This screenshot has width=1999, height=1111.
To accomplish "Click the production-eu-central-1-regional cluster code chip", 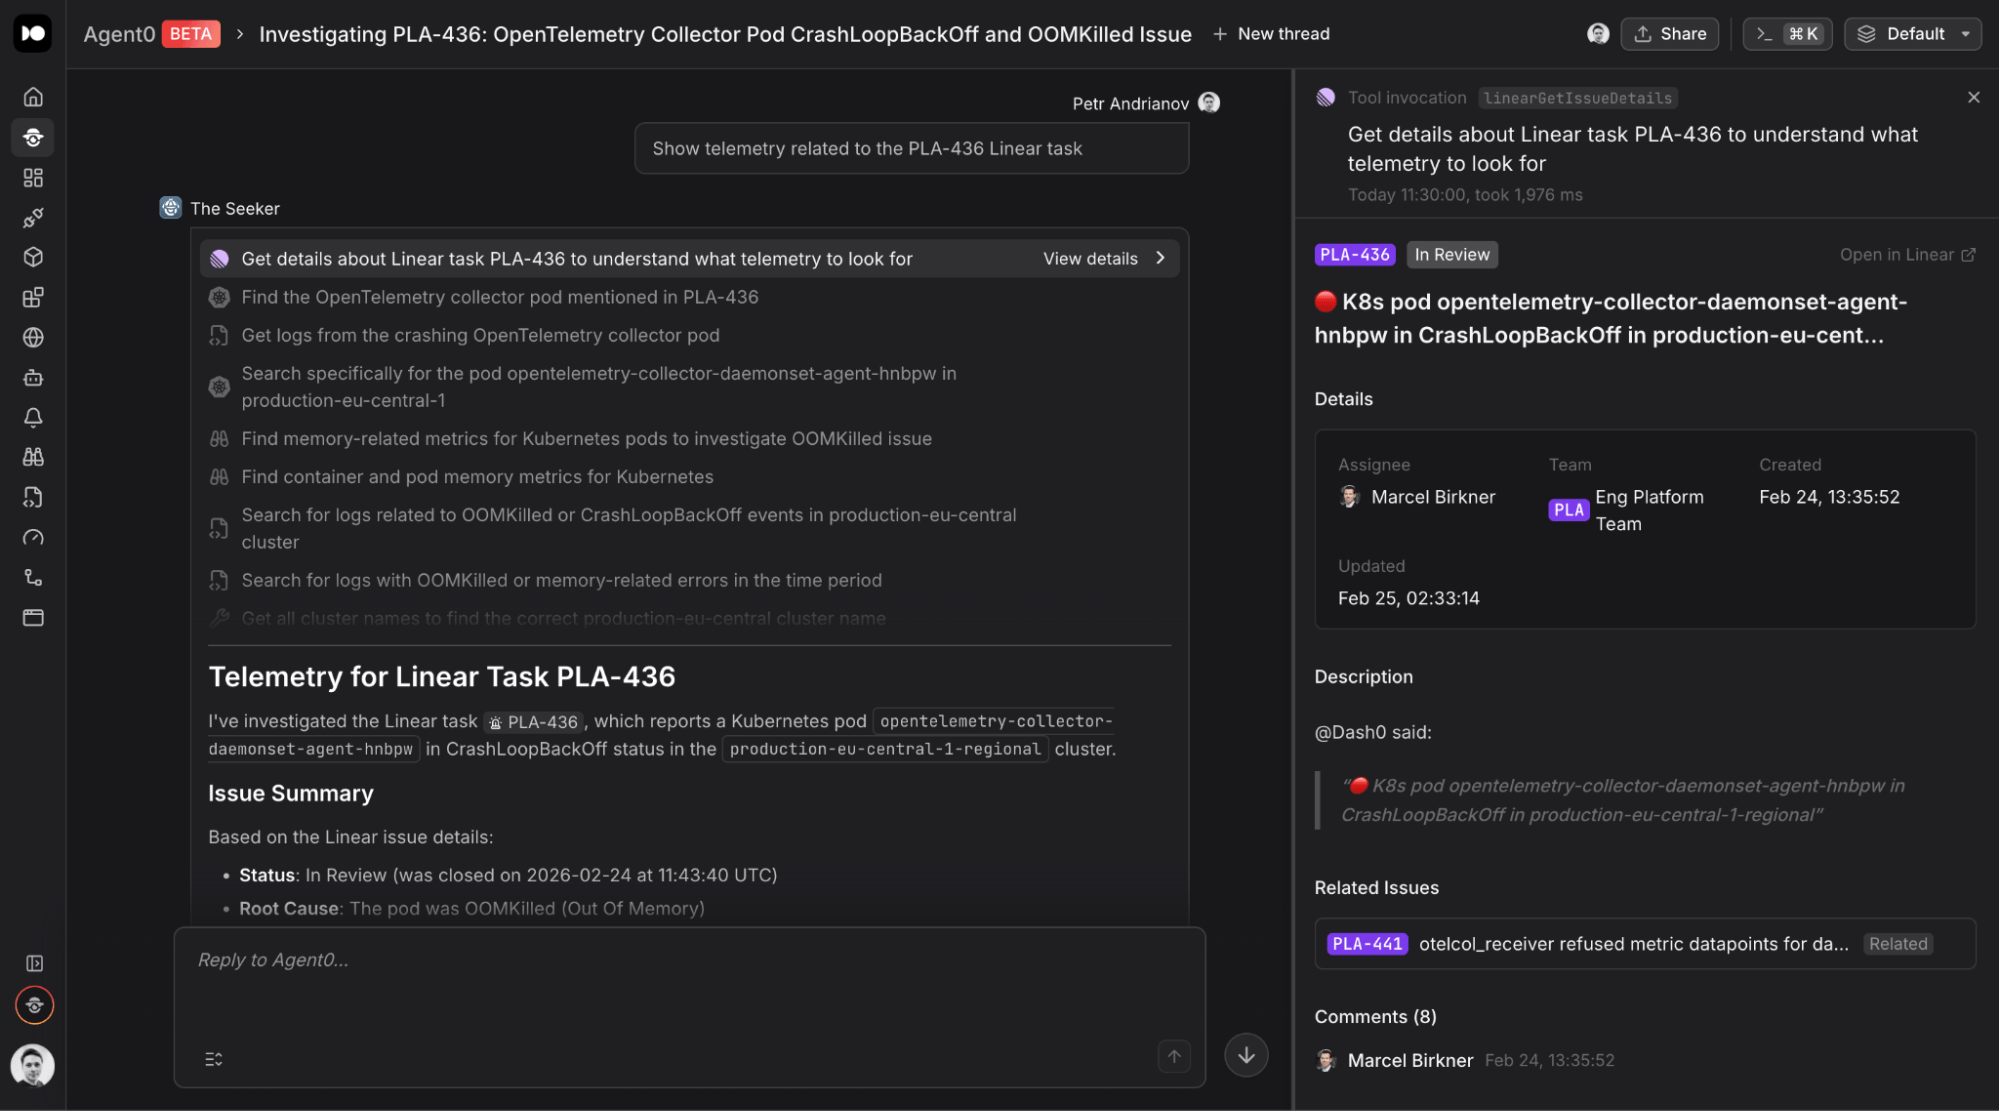I will [x=885, y=749].
